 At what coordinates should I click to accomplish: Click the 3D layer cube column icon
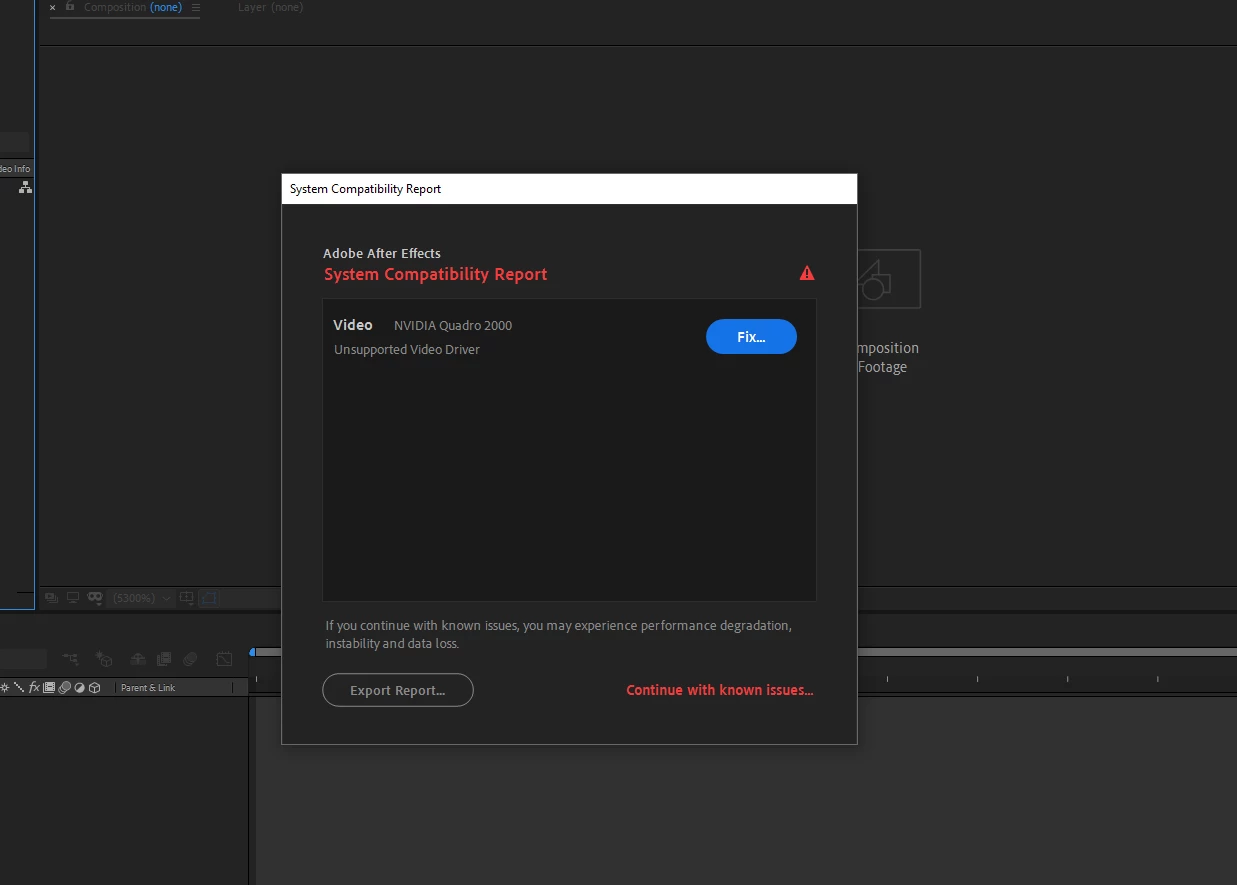click(94, 688)
